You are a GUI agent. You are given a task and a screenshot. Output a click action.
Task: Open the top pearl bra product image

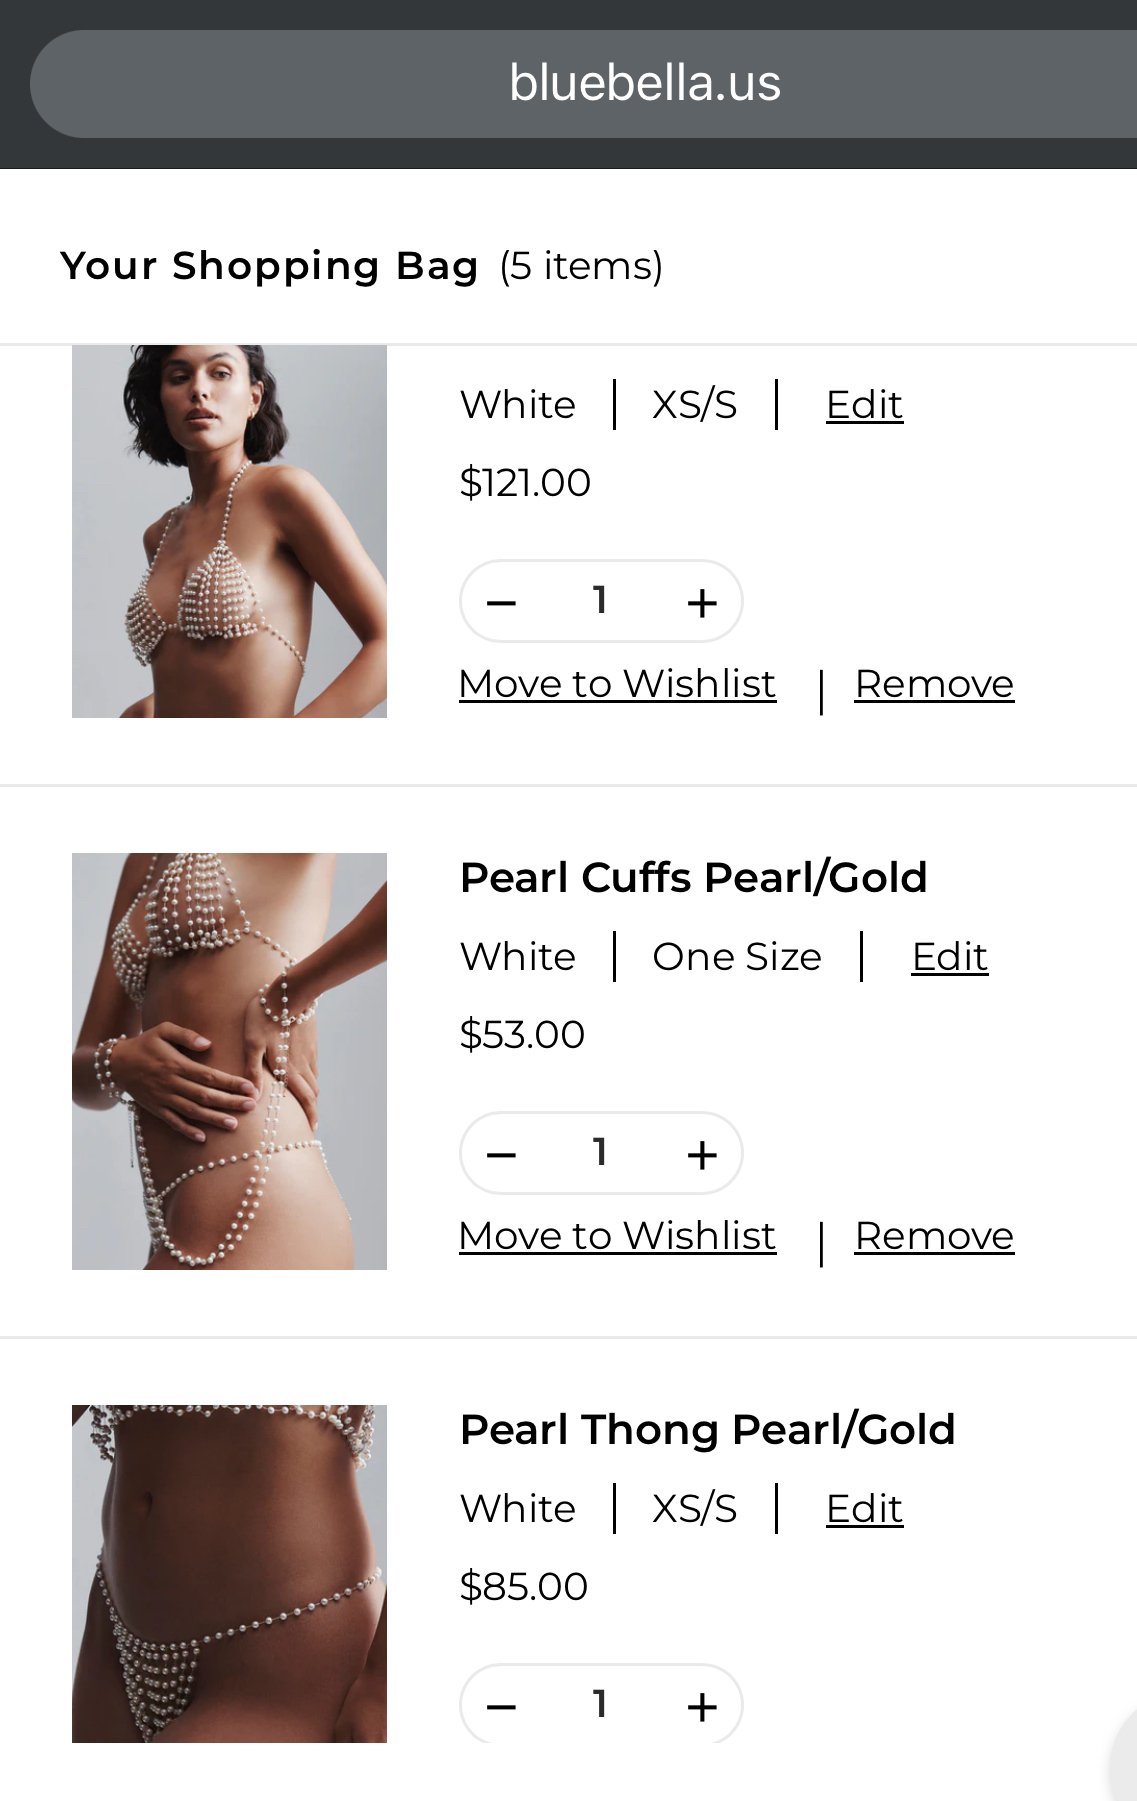tap(229, 531)
